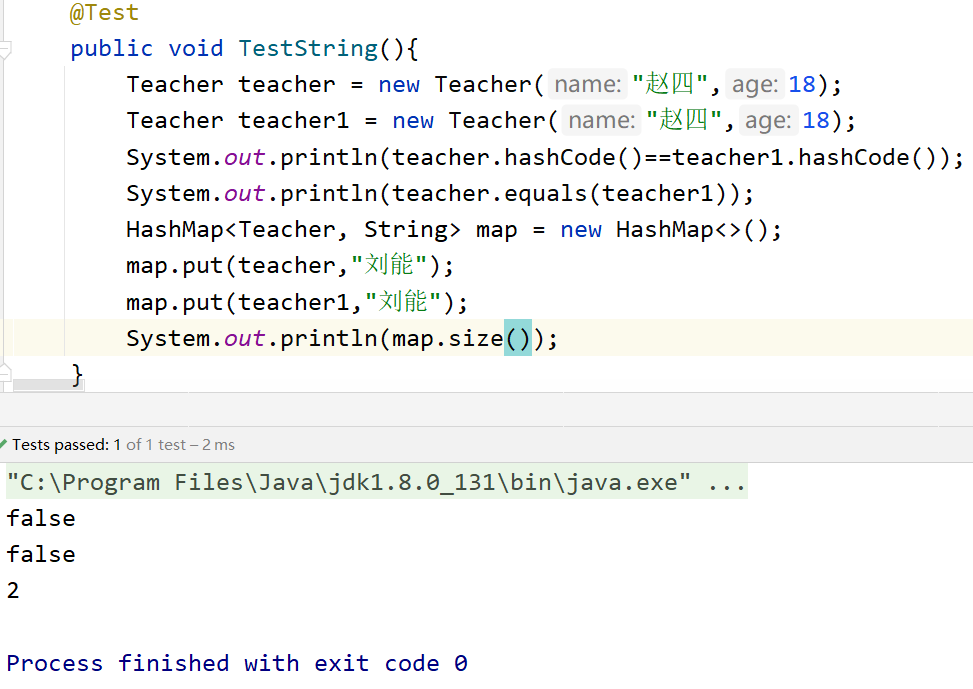This screenshot has height=689, width=973.
Task: Click the 'void' return type keyword
Action: (x=195, y=48)
